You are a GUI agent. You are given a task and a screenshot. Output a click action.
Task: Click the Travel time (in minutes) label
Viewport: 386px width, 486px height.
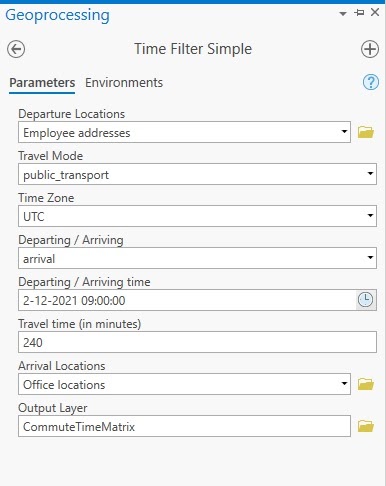tap(80, 324)
